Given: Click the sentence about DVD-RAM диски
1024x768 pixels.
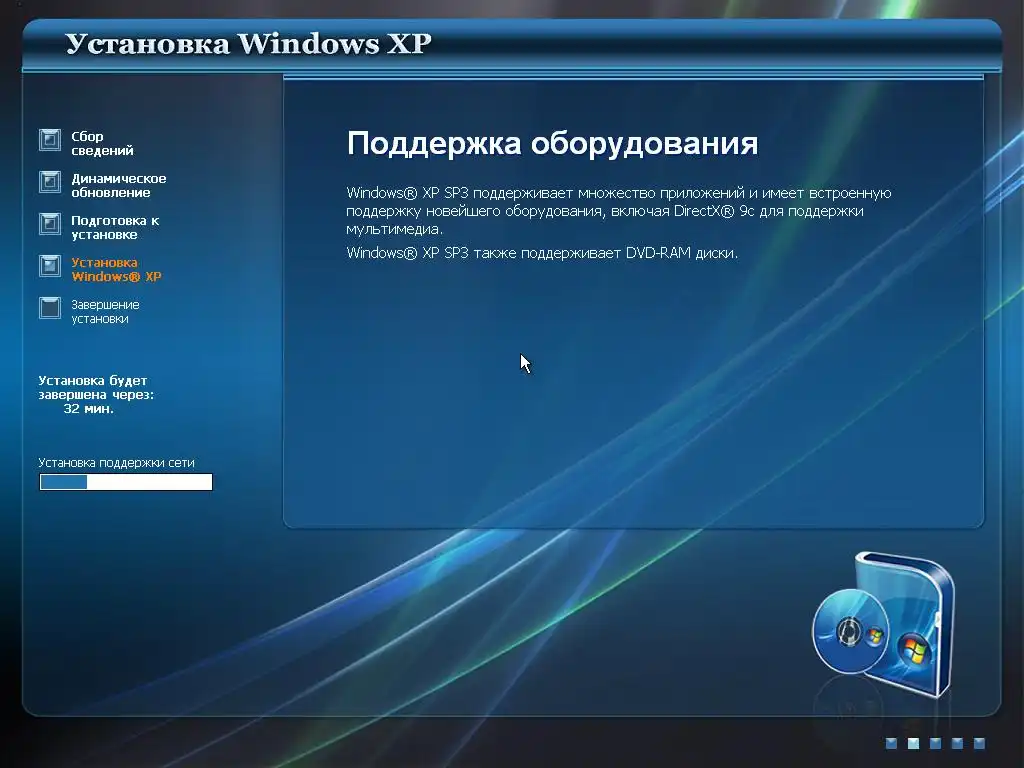Looking at the screenshot, I should coord(542,253).
